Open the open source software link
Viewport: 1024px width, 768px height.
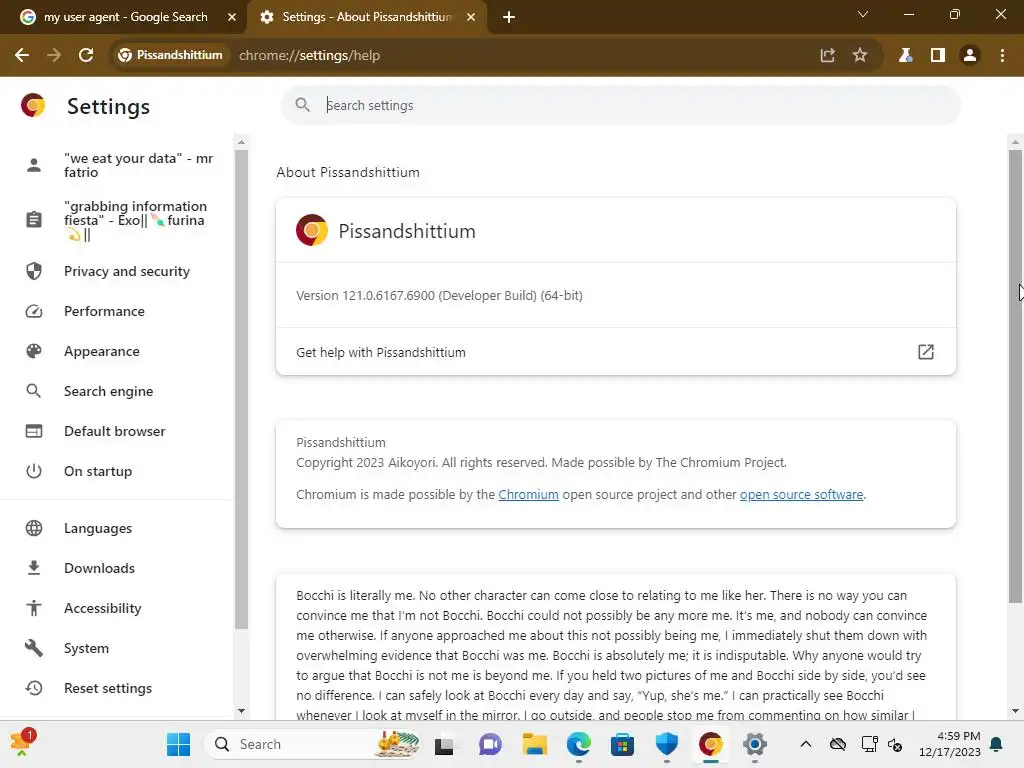(x=801, y=494)
